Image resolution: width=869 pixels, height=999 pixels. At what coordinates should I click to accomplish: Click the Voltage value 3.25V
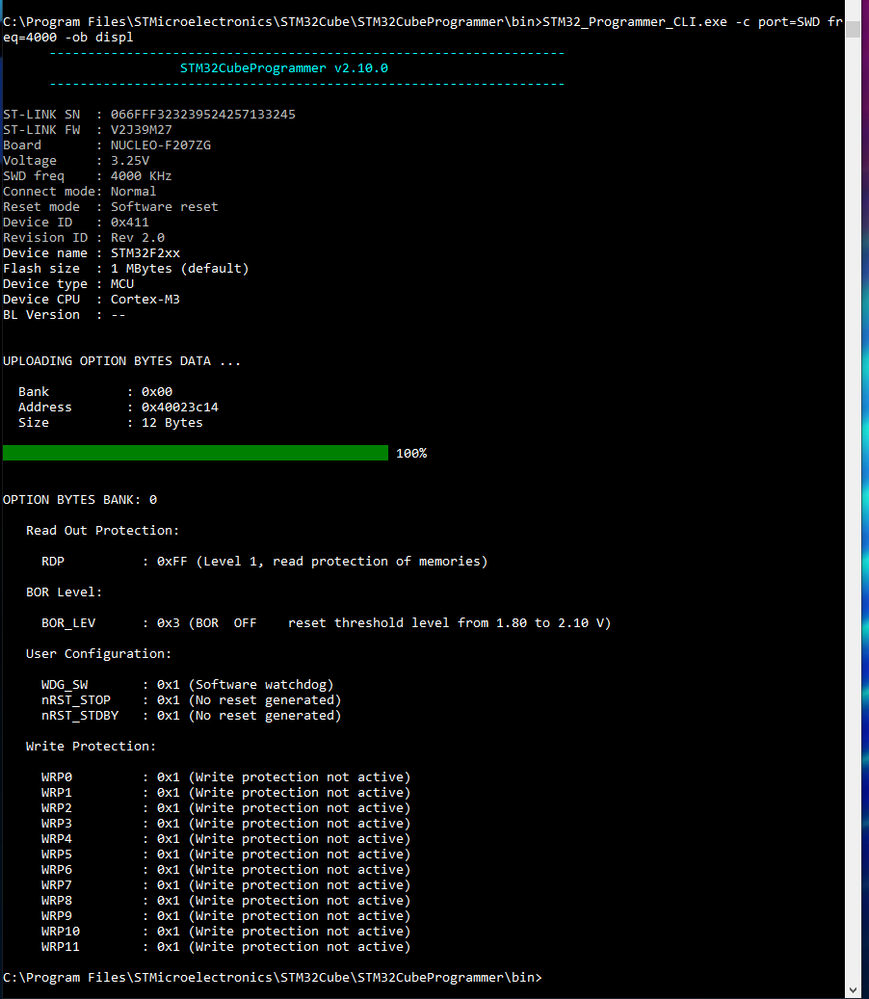tap(130, 161)
